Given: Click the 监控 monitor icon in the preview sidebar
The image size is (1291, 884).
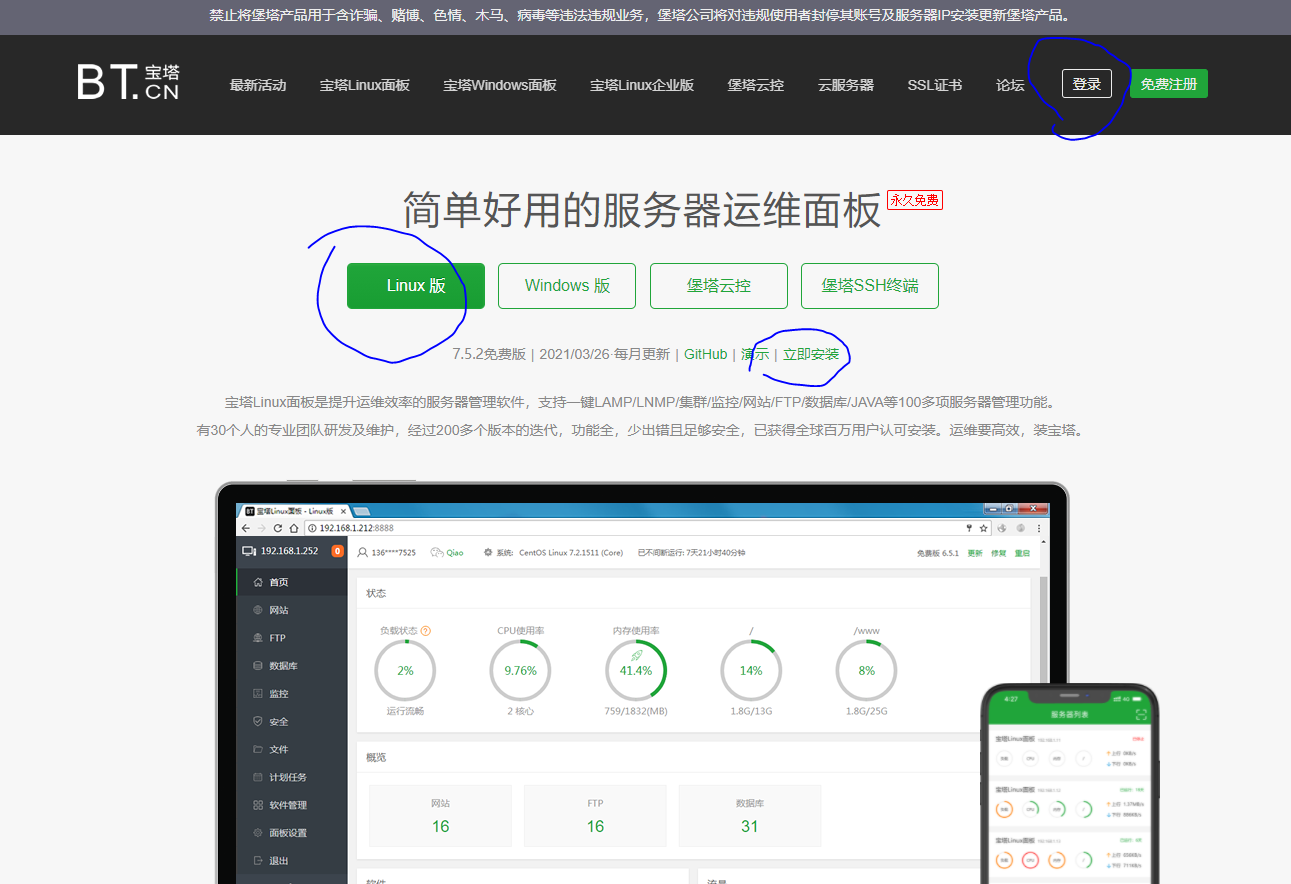Looking at the screenshot, I should coord(258,693).
